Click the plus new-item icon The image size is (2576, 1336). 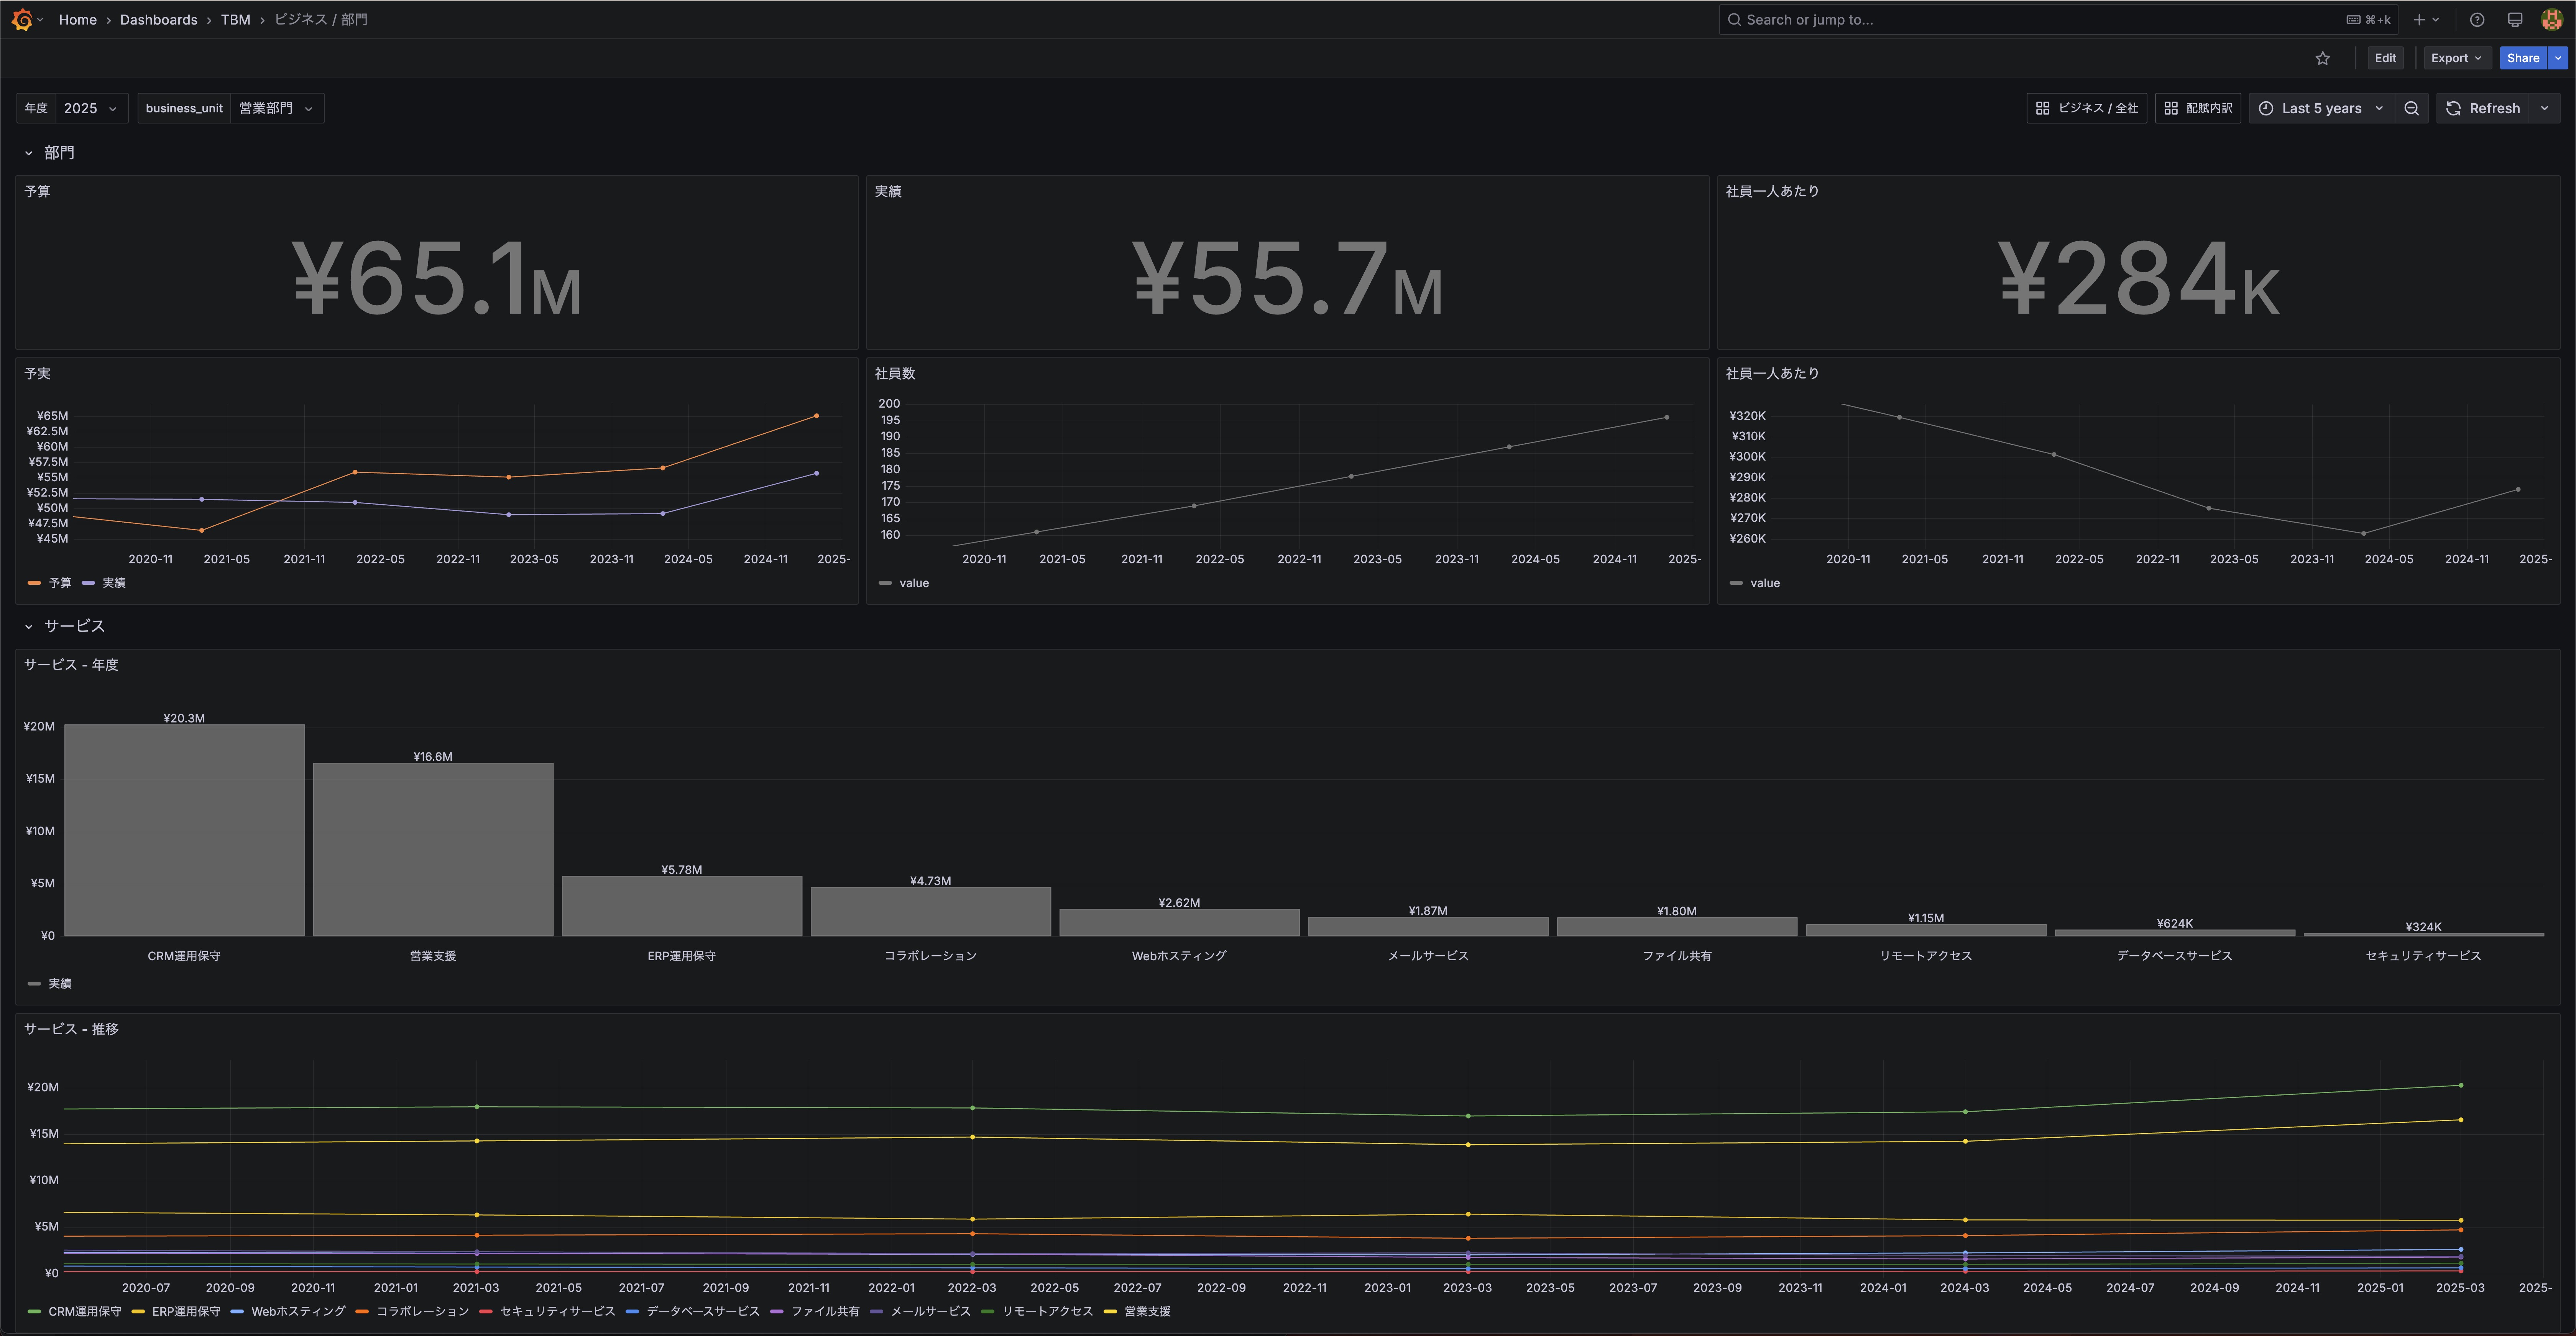(x=2419, y=19)
